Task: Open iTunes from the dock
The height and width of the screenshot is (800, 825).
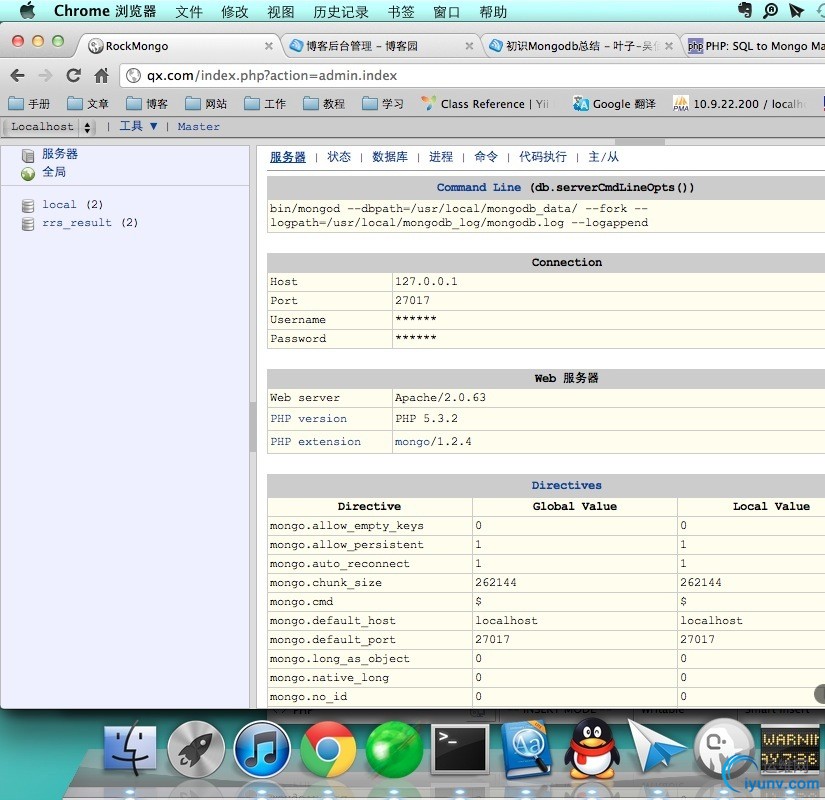Action: pos(261,749)
